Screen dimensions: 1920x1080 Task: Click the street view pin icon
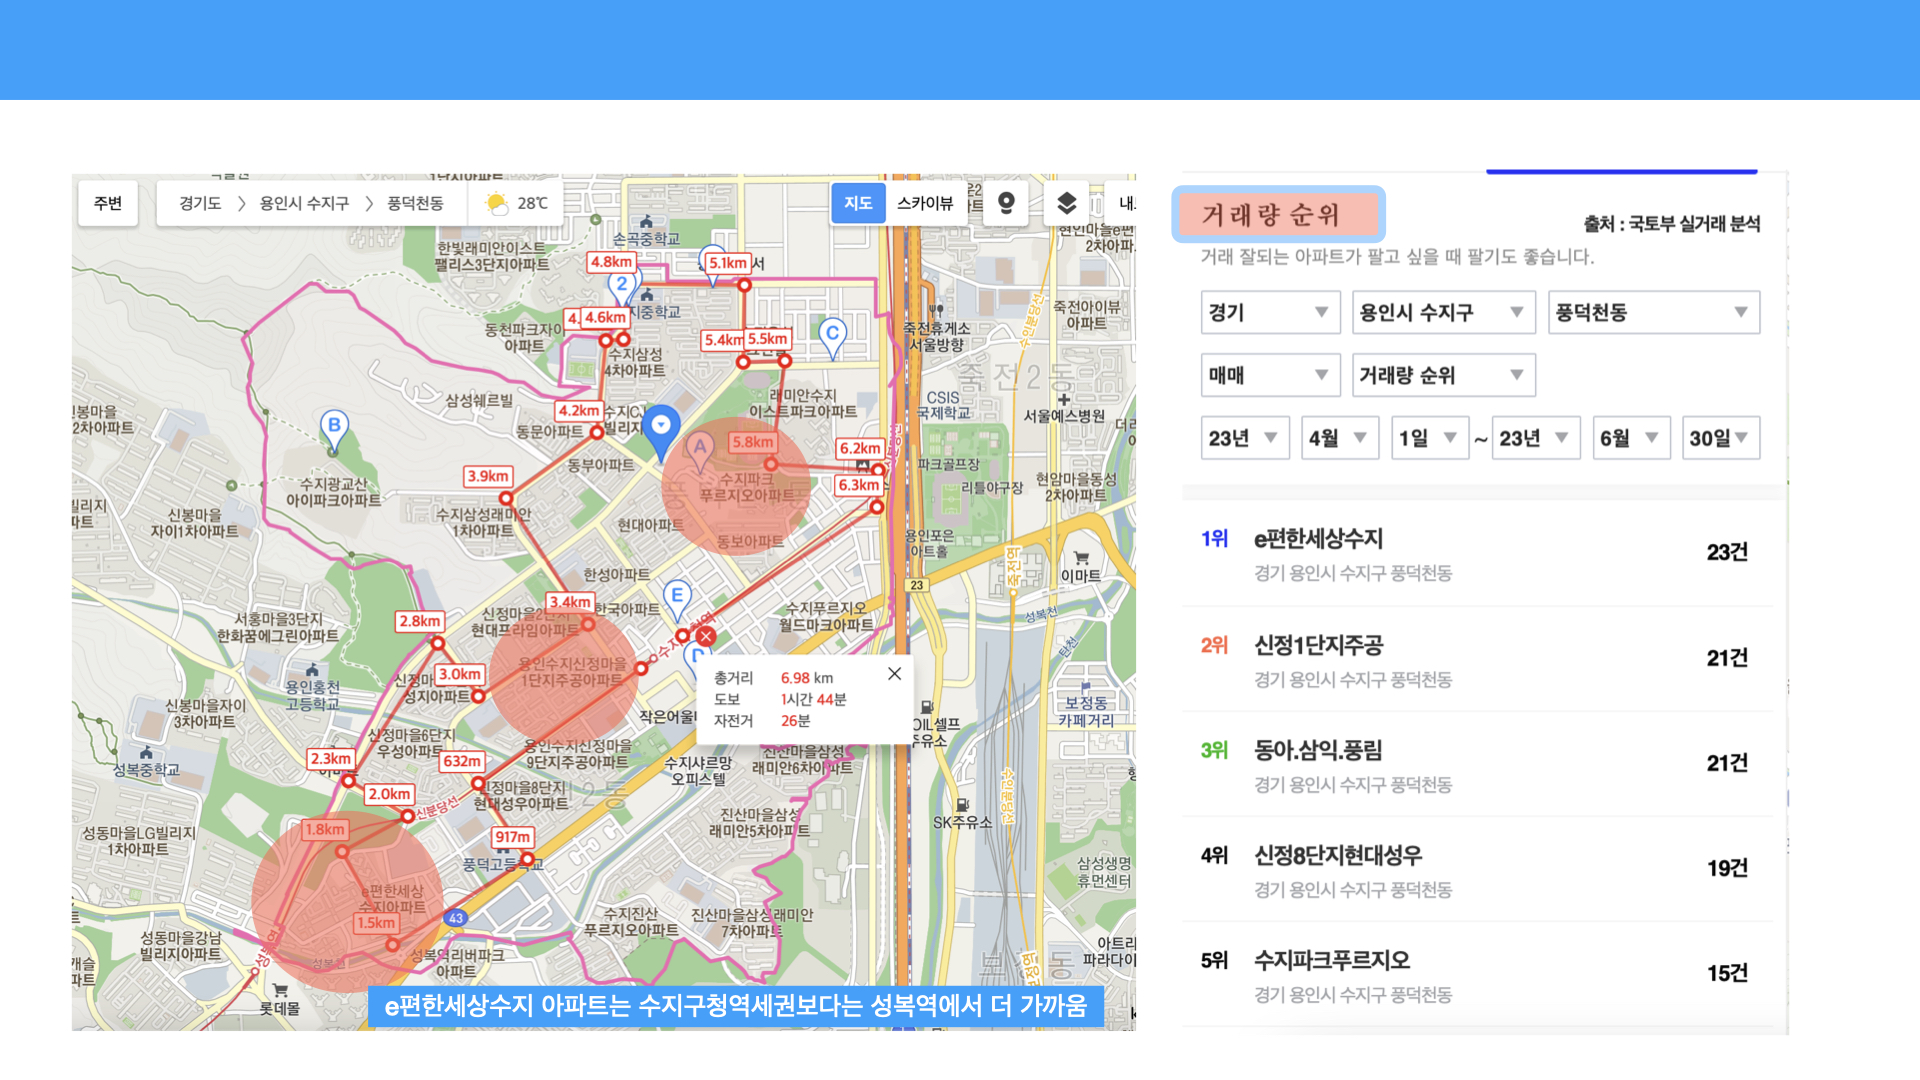pos(1006,203)
